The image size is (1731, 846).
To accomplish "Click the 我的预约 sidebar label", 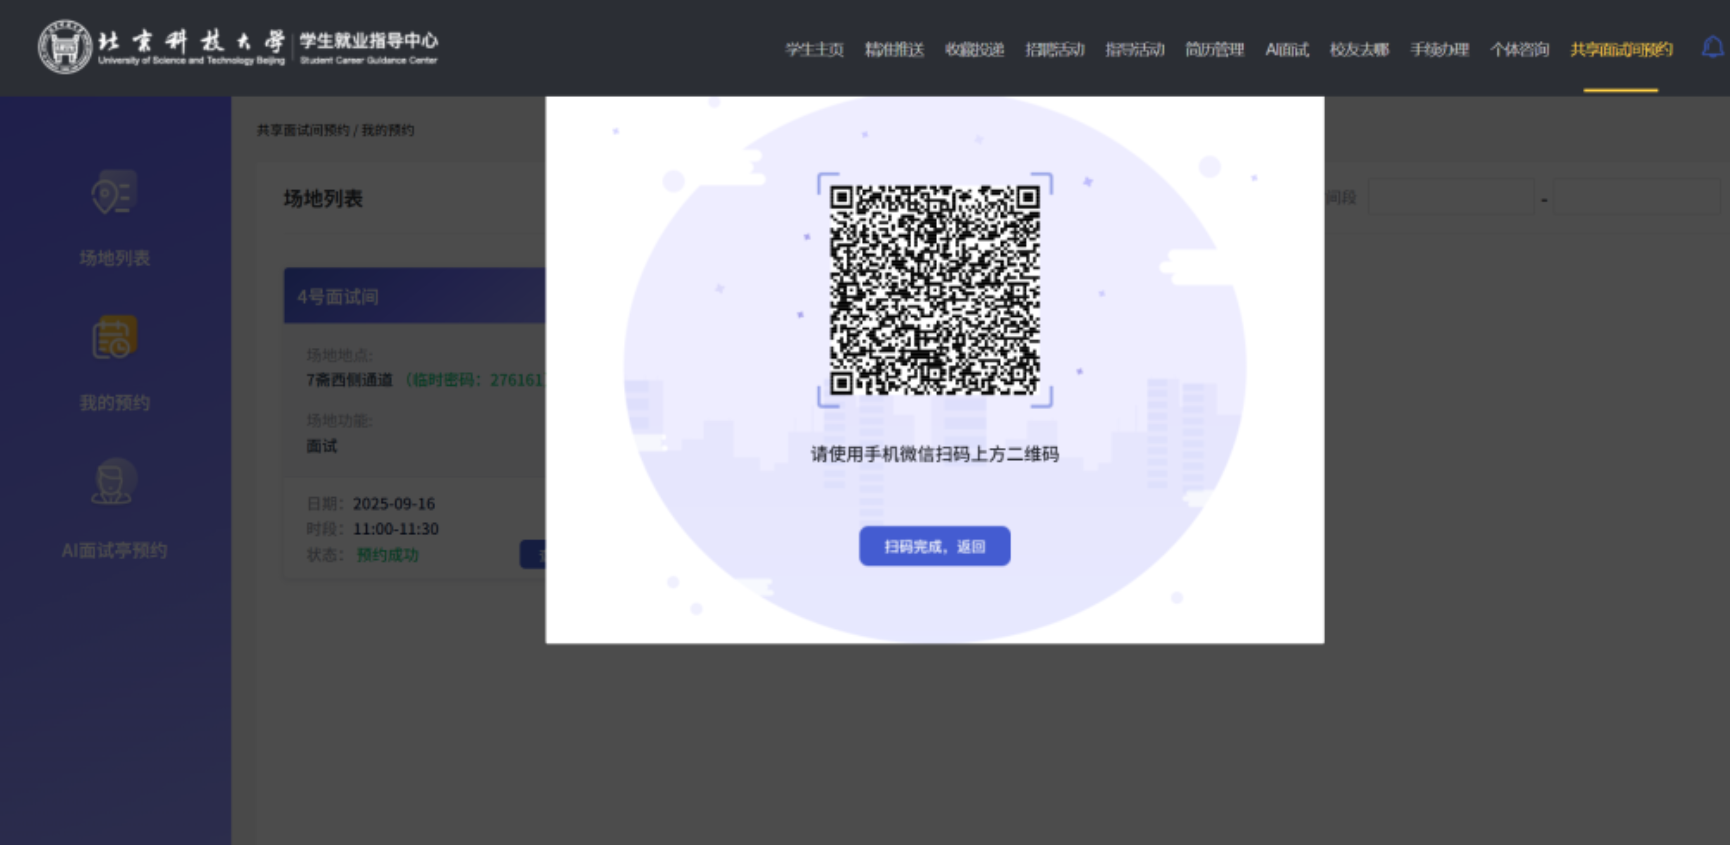I will click(114, 403).
